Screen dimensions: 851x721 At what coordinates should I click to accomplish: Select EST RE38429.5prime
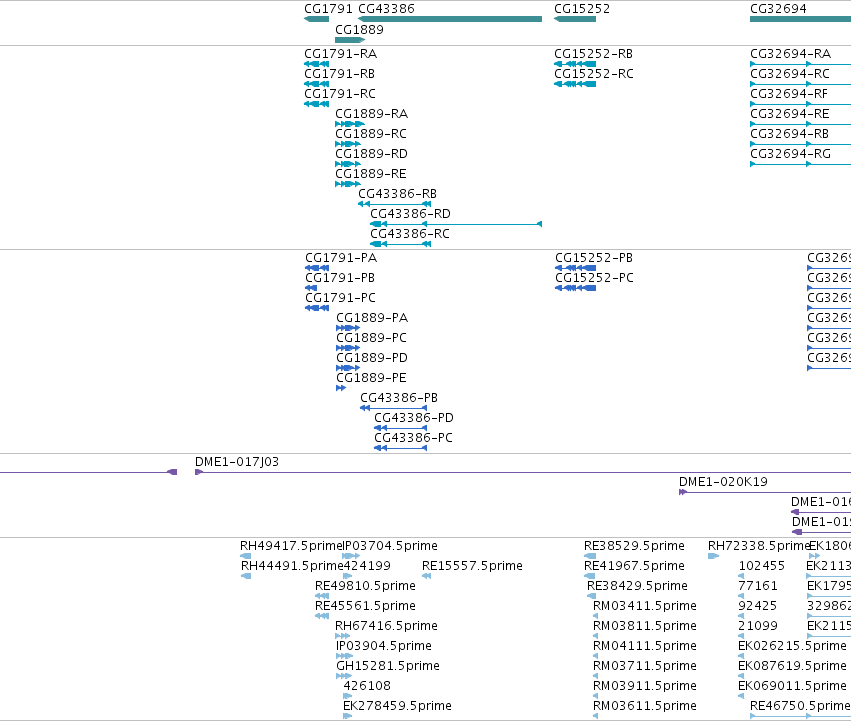pyautogui.click(x=637, y=586)
